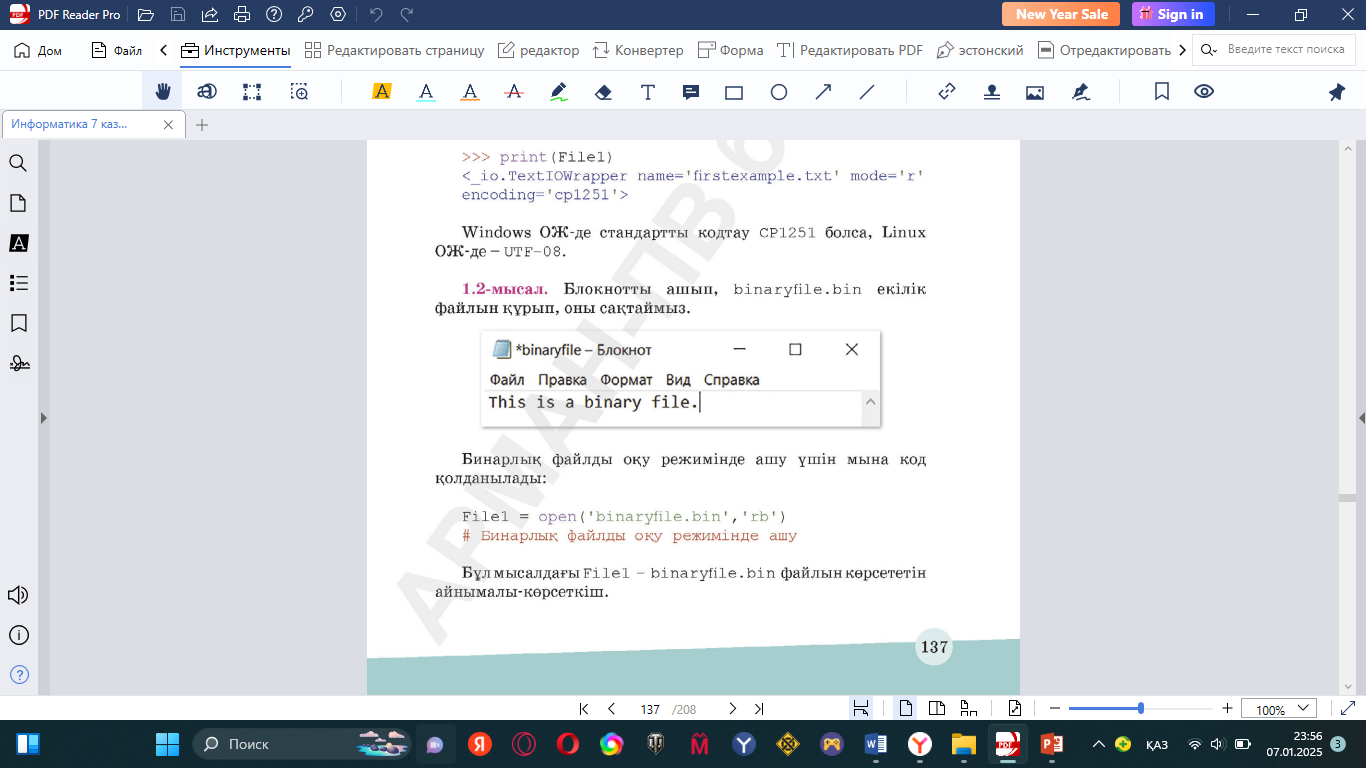The image size is (1366, 768).
Task: Open the 100% zoom level dropdown
Action: click(x=1278, y=709)
